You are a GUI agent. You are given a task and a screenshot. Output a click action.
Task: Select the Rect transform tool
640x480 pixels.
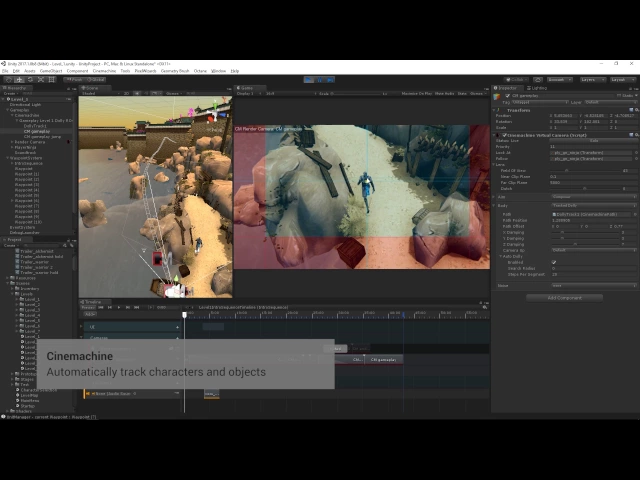click(x=52, y=80)
